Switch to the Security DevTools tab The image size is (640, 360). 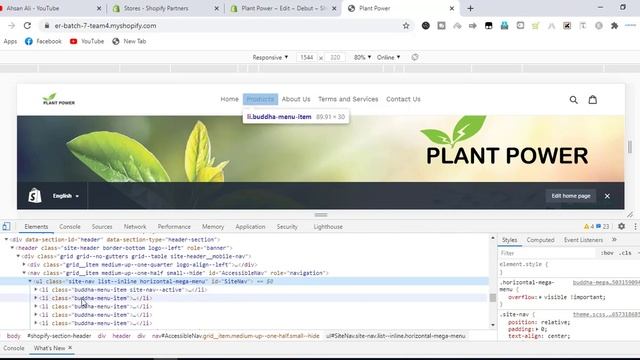pyautogui.click(x=287, y=227)
